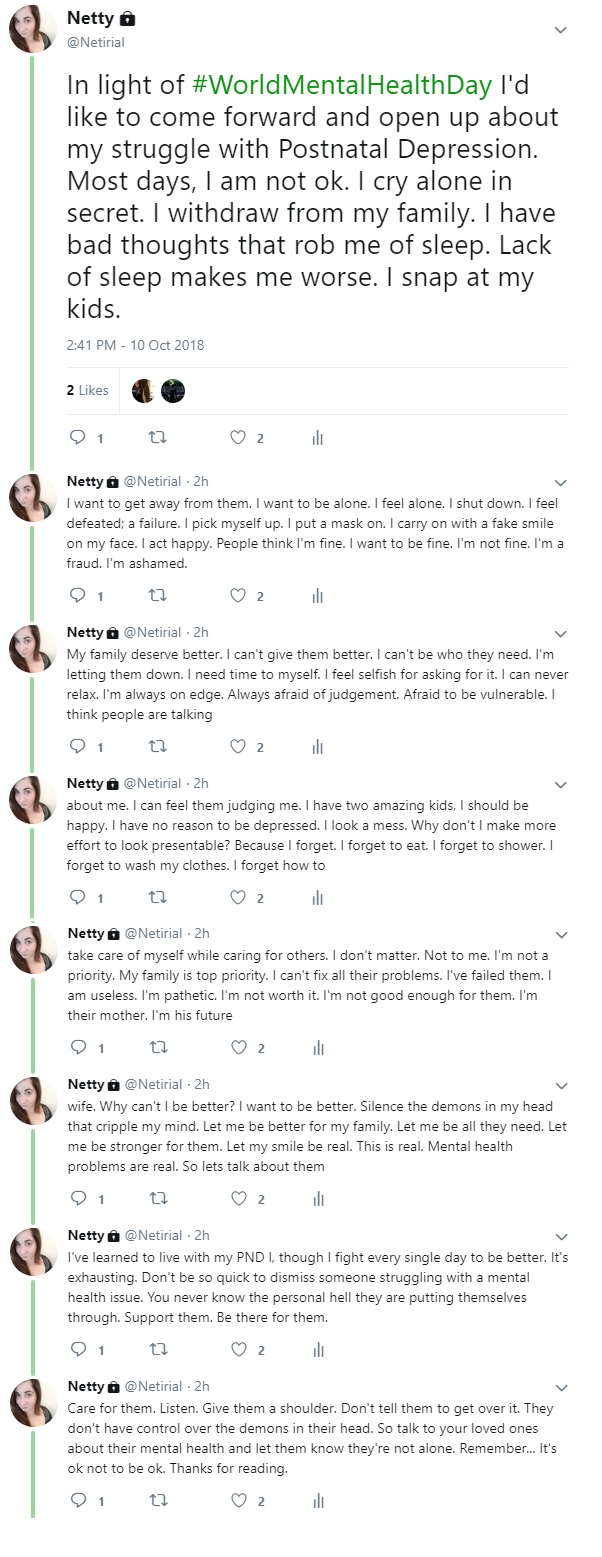
Task: View tweet activity for the main tweet
Action: 318,437
